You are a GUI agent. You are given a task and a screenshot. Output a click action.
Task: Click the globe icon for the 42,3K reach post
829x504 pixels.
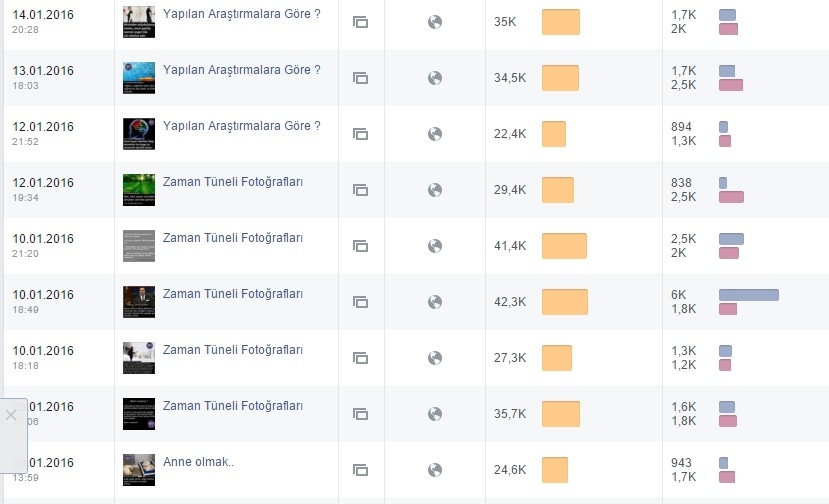(x=435, y=302)
